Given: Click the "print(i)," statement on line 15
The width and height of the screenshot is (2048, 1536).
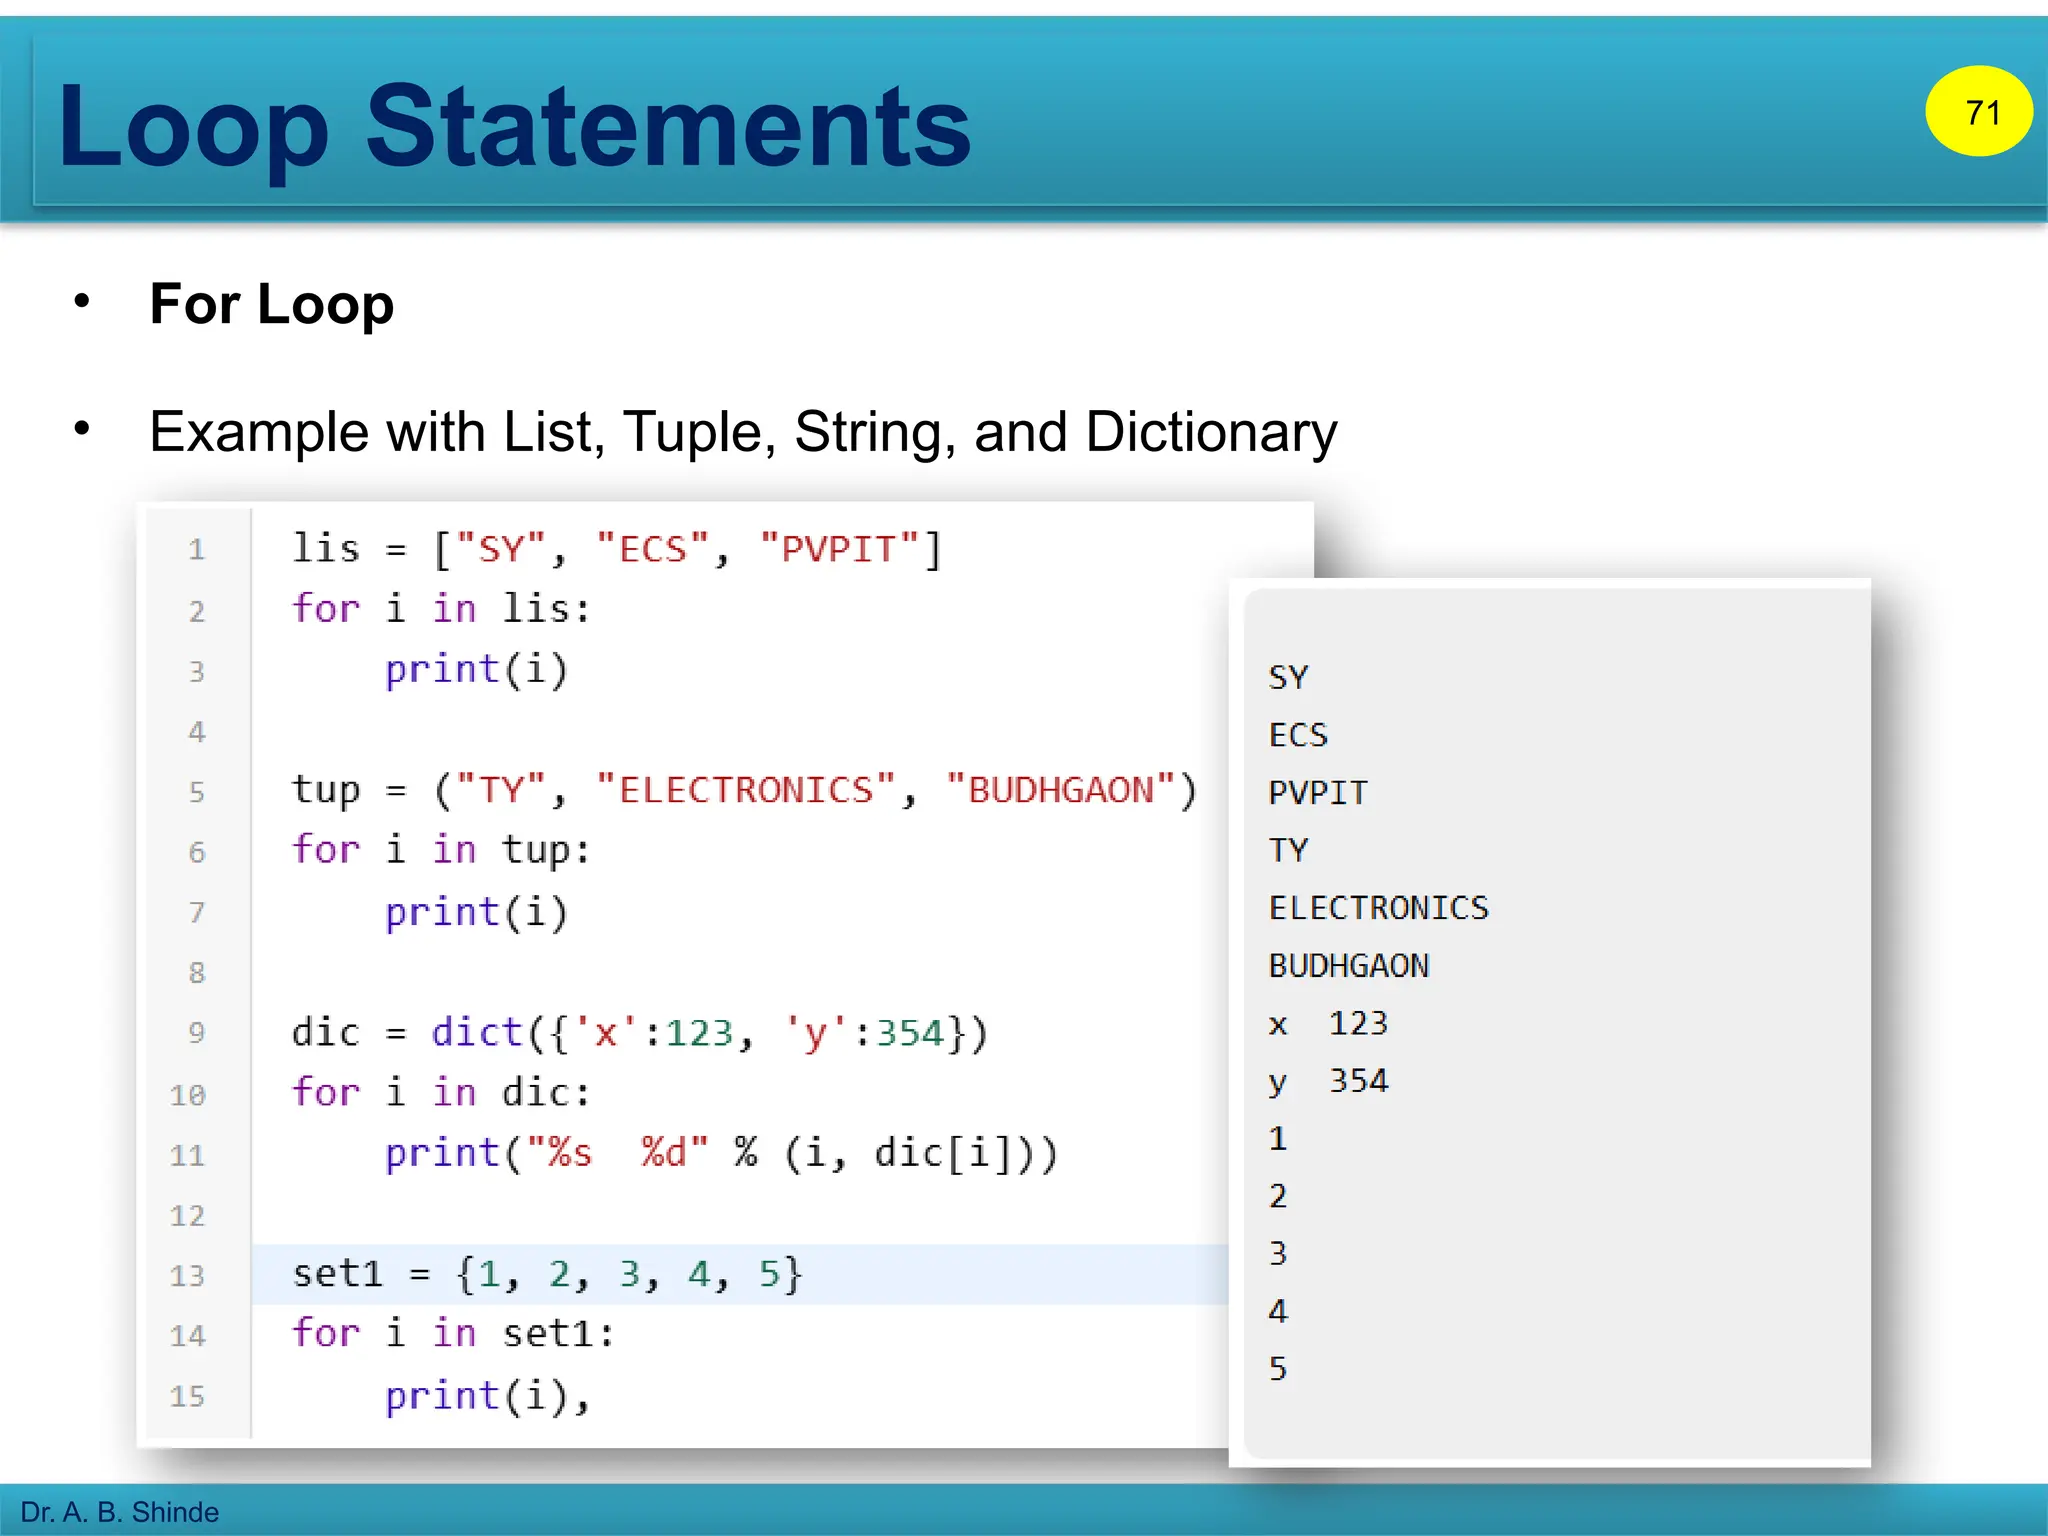Looking at the screenshot, I should tap(488, 1396).
